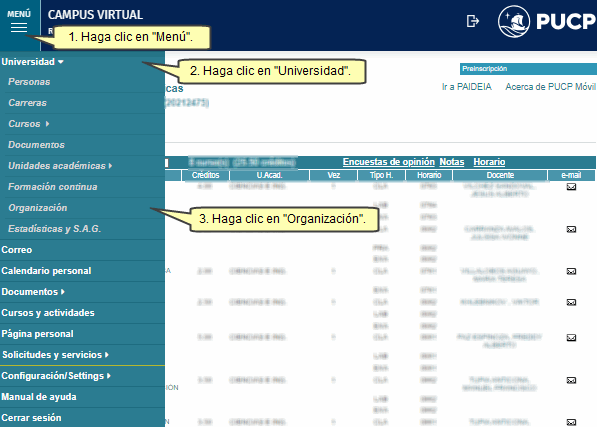Screen dimensions: 597x427
Task: Click the e-mail envelope icon in sixth course row
Action: tap(571, 380)
